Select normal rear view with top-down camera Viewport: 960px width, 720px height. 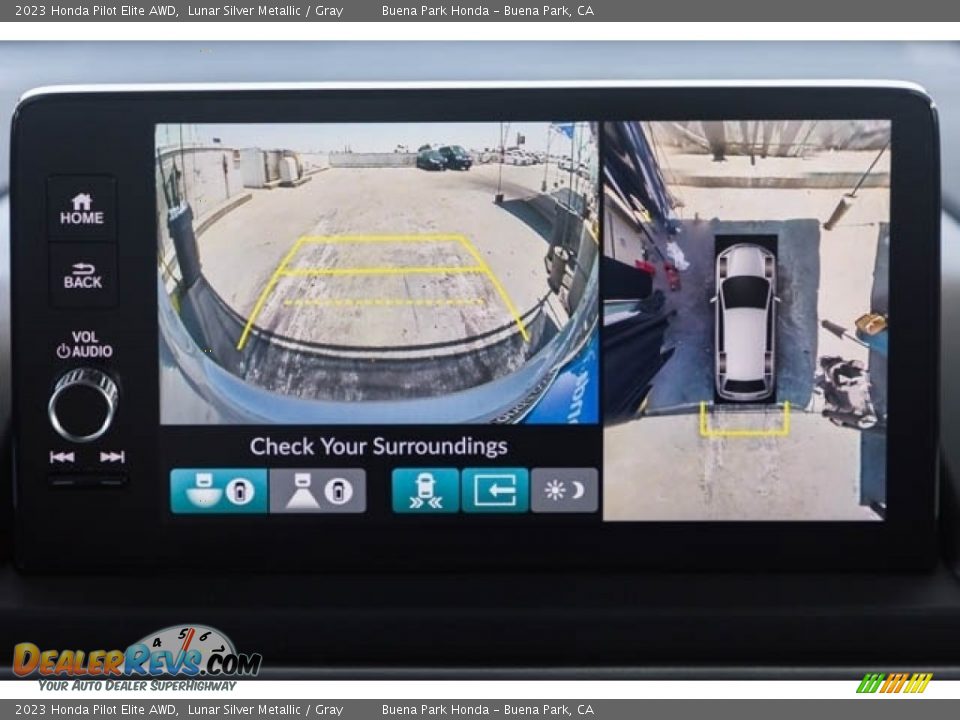[x=318, y=490]
